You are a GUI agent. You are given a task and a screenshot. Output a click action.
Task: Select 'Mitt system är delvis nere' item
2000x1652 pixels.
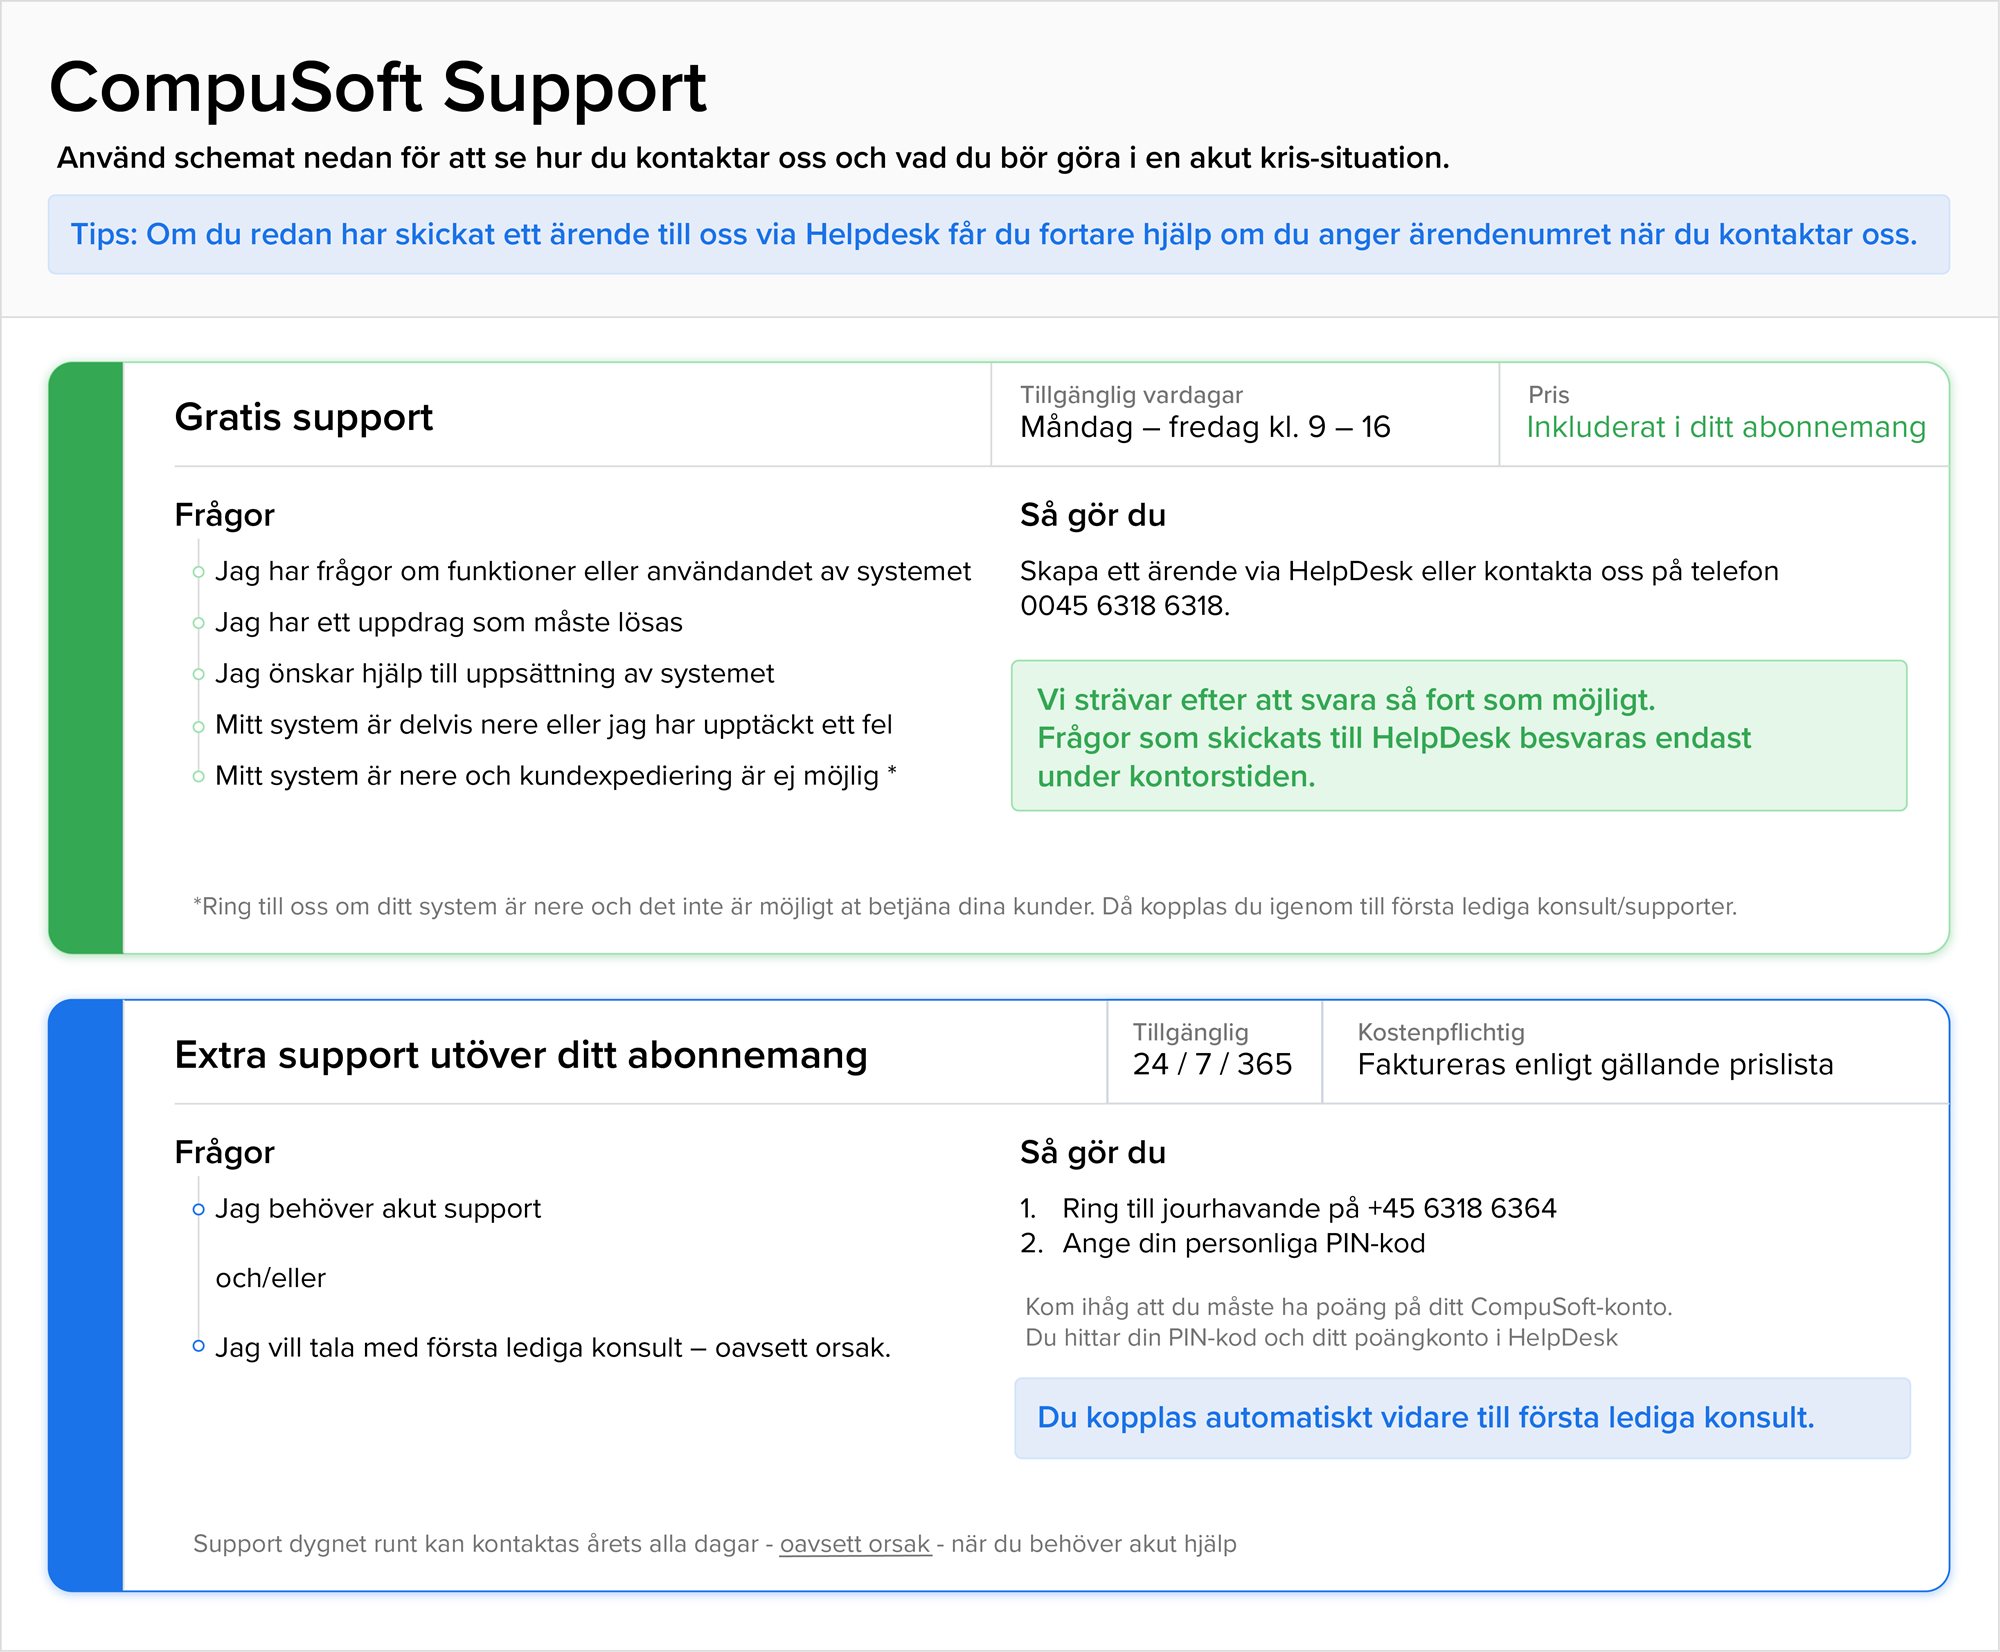[x=554, y=724]
